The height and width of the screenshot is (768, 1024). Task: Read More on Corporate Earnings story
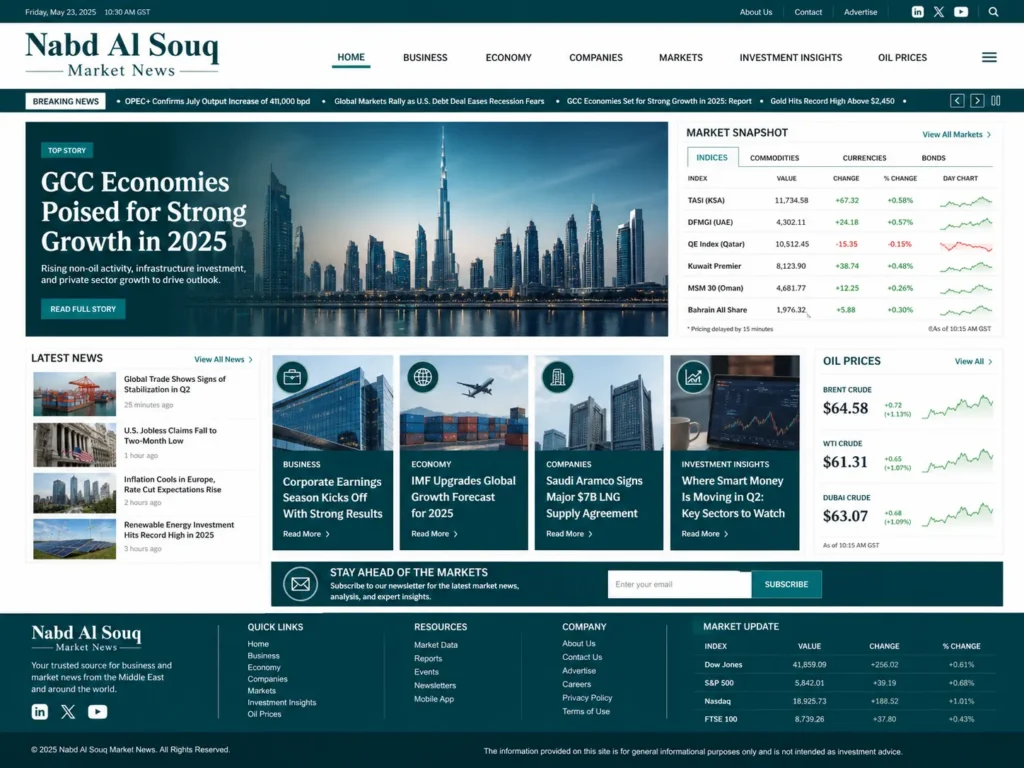coord(306,534)
